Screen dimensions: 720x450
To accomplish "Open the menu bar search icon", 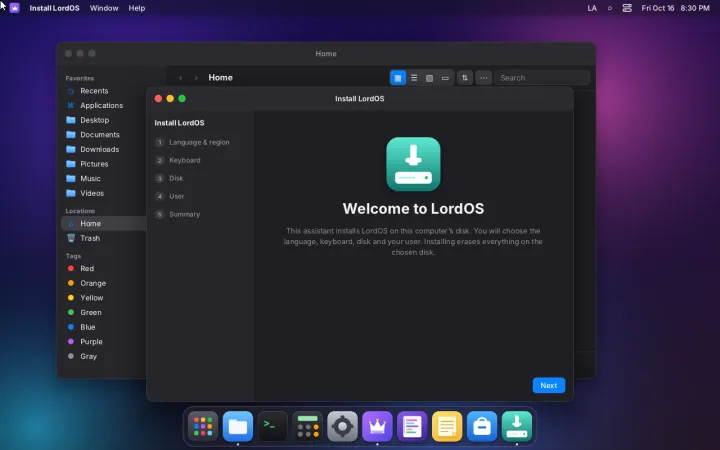I will [610, 8].
